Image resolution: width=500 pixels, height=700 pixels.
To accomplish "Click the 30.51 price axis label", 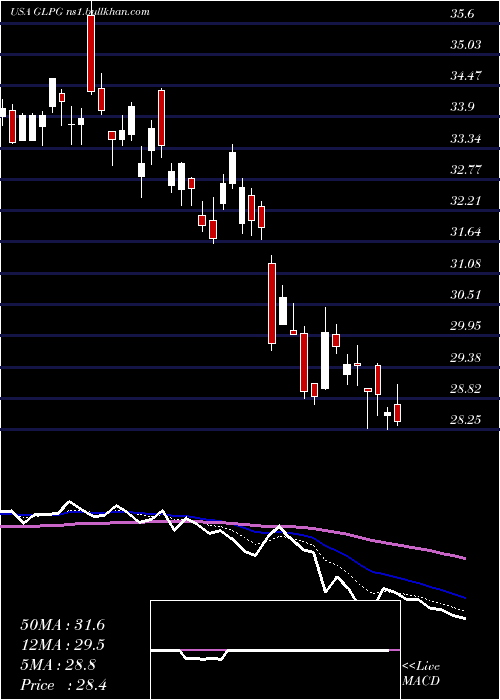I will [467, 295].
